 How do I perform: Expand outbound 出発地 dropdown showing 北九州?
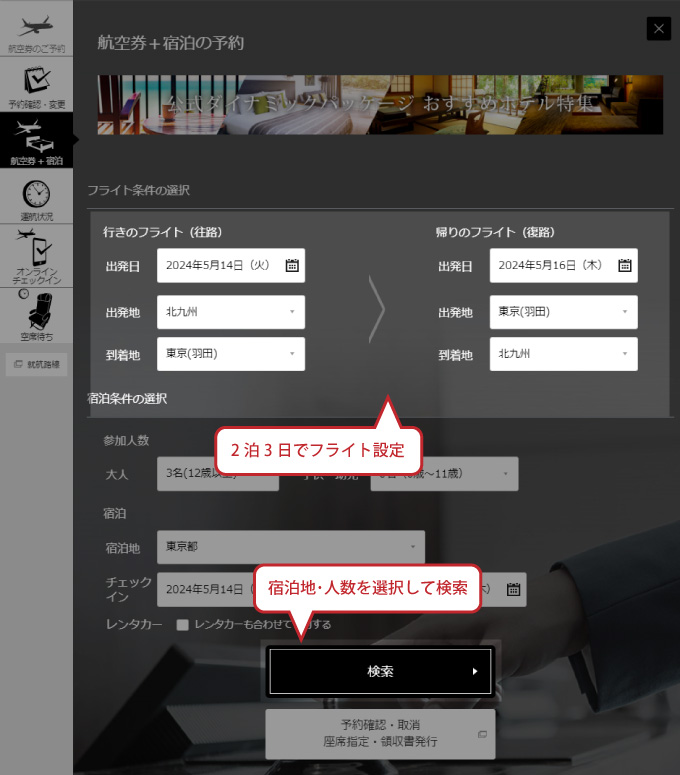click(231, 312)
